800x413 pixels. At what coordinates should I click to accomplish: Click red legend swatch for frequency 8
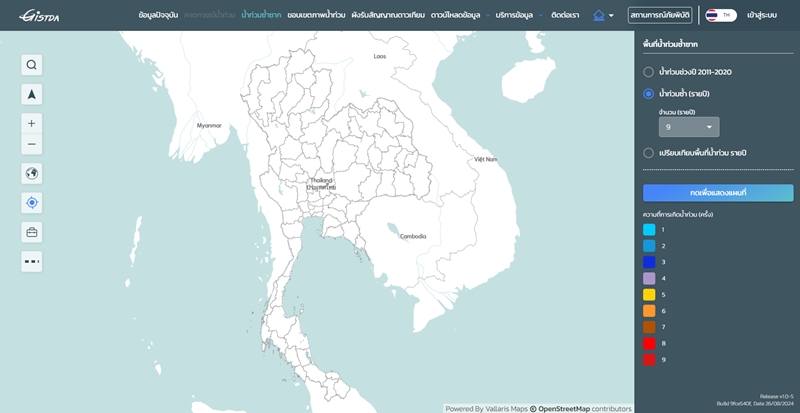click(x=649, y=343)
